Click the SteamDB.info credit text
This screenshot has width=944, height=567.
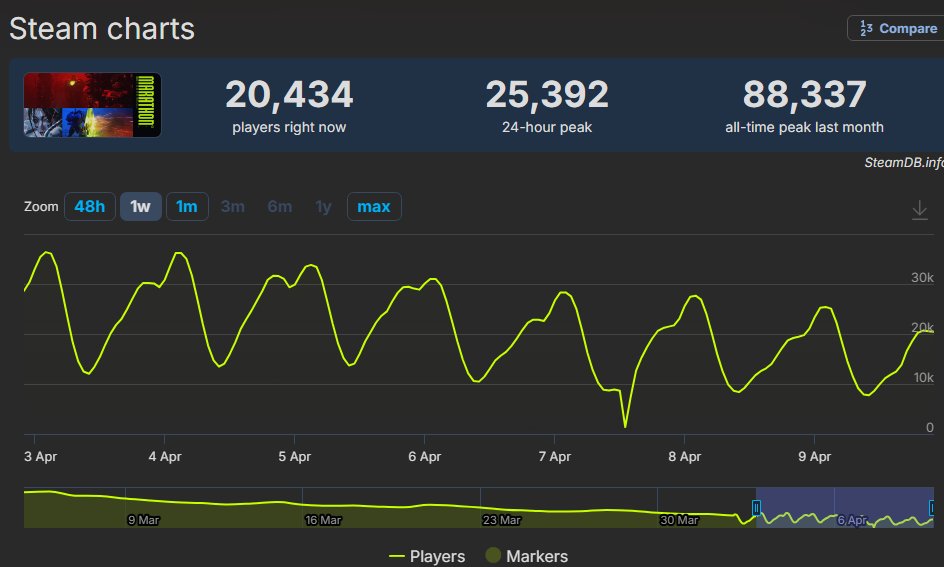pos(904,163)
